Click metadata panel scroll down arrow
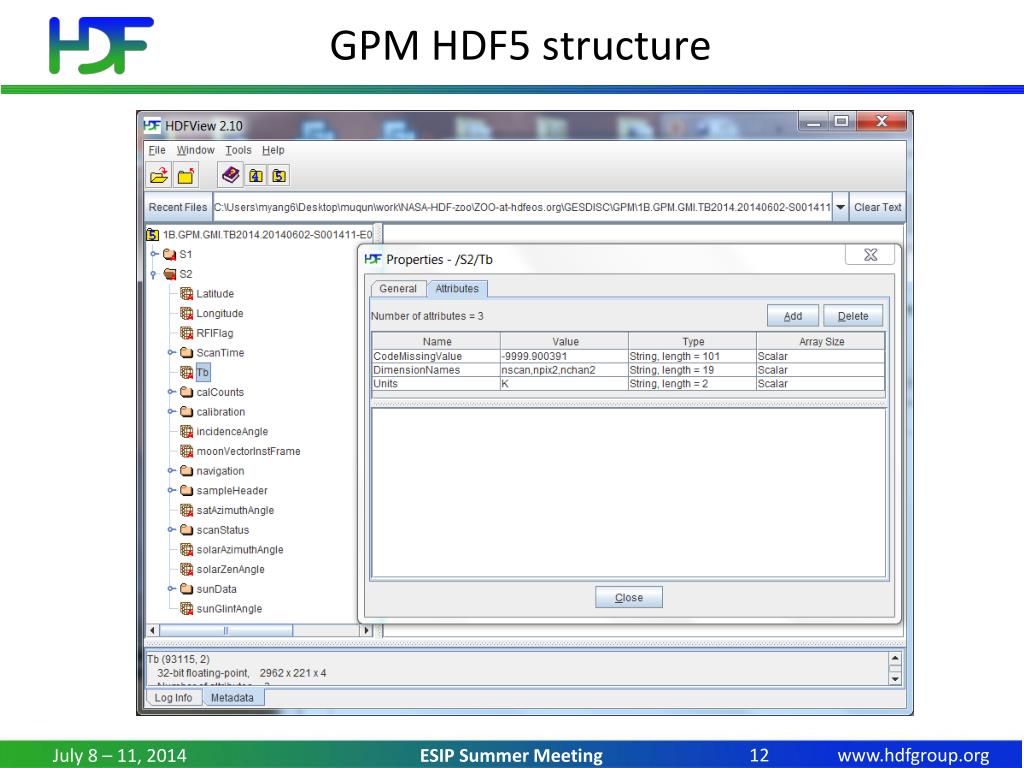 pyautogui.click(x=895, y=679)
